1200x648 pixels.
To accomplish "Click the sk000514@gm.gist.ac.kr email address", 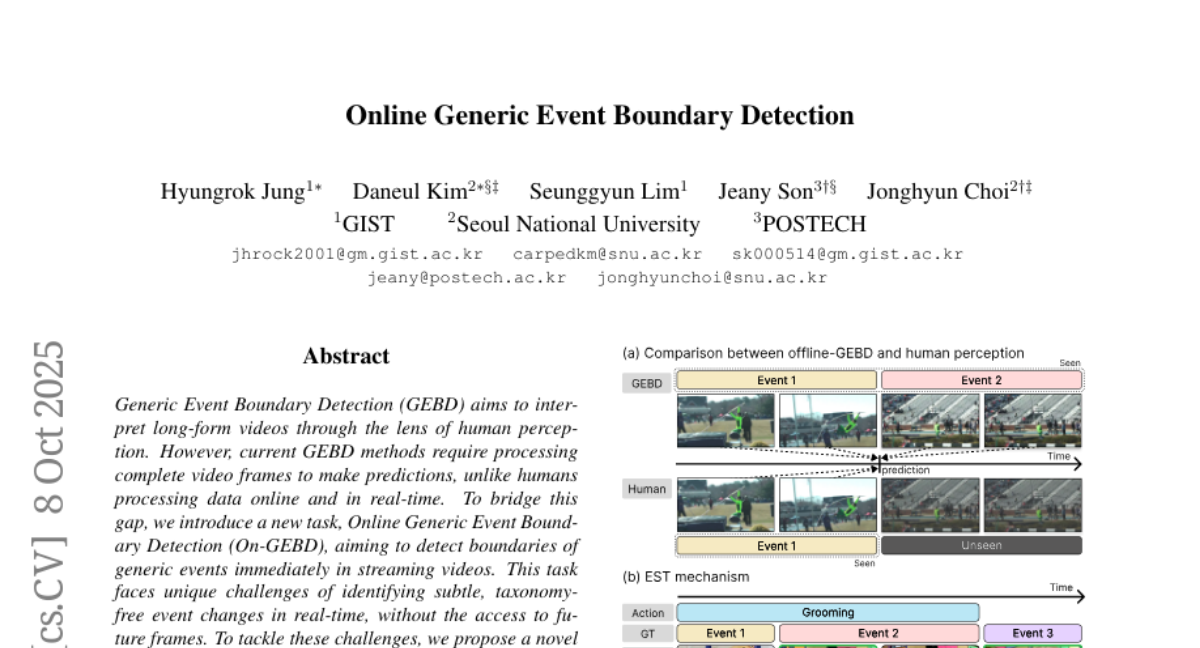I will tap(847, 254).
